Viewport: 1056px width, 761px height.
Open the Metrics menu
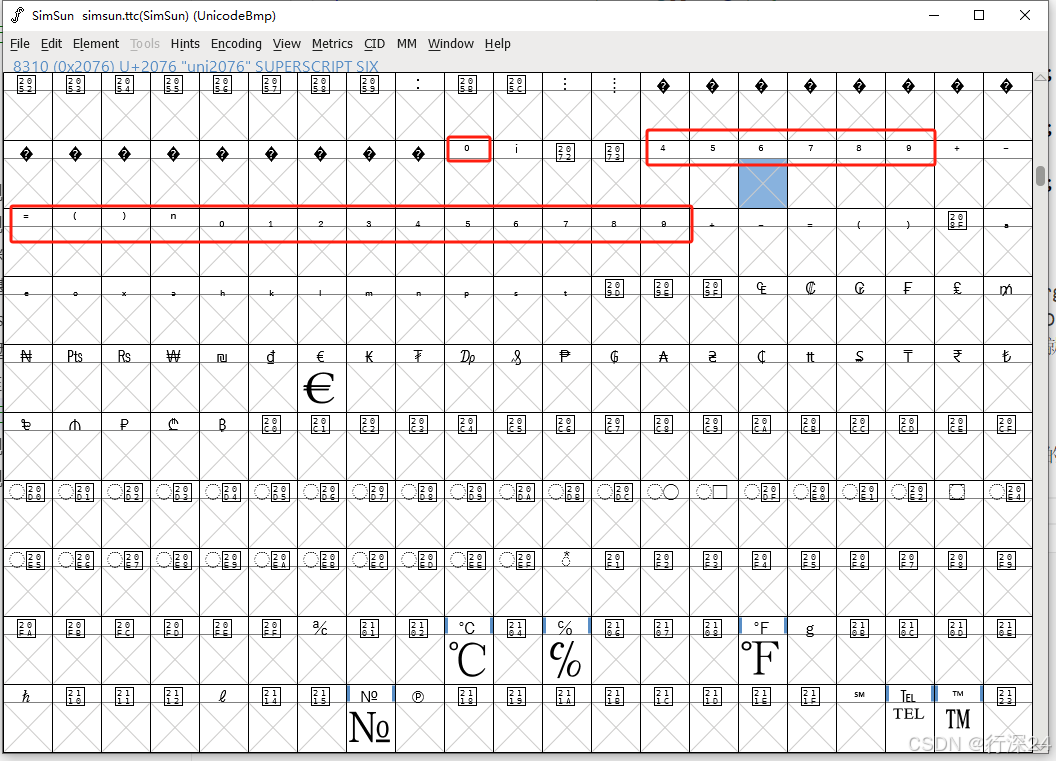(x=332, y=44)
